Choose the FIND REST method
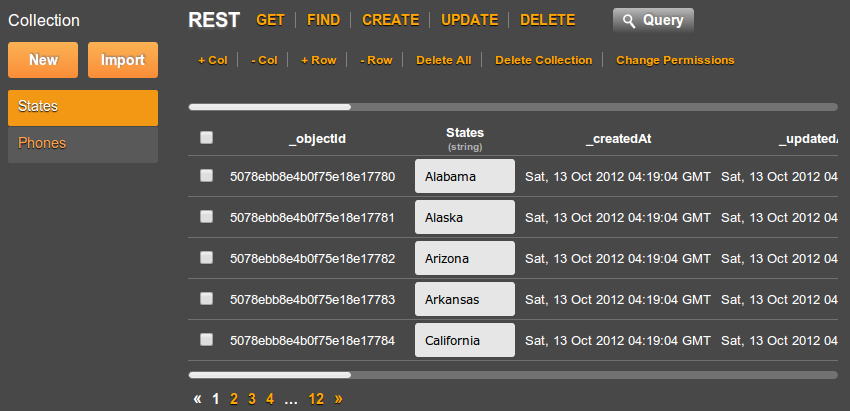Screen dimensions: 850x411 click(x=323, y=20)
